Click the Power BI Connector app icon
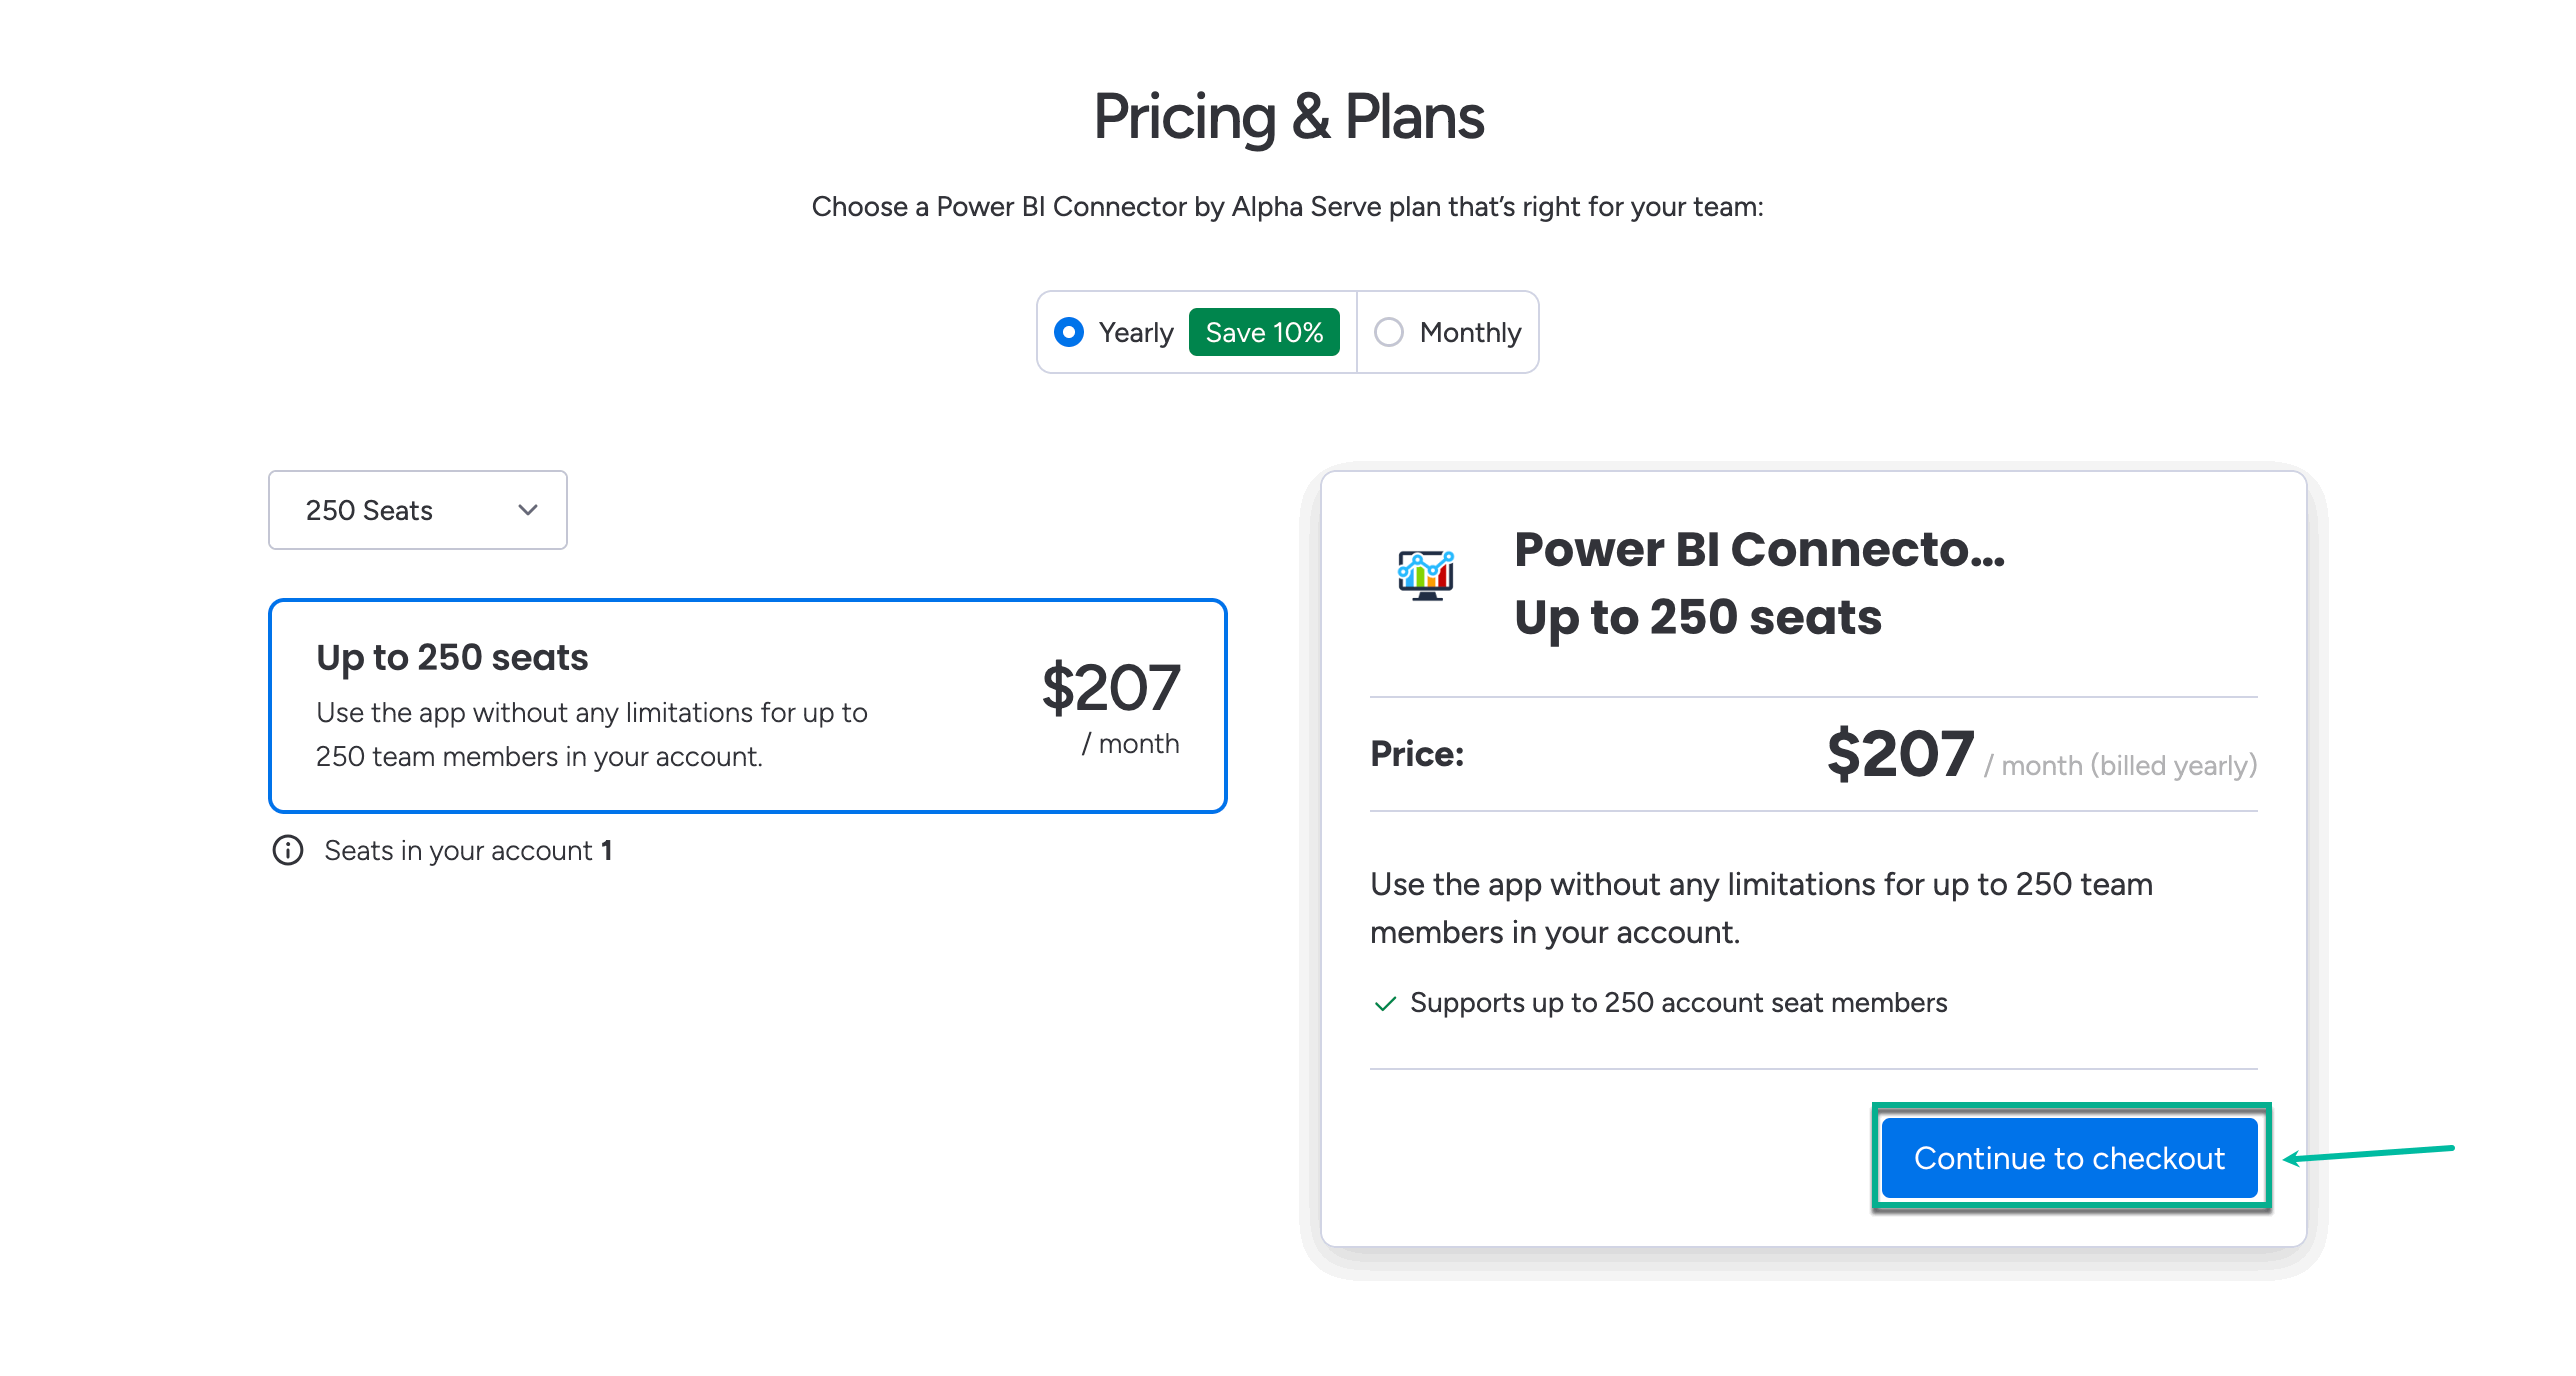Screen dimensions: 2576x1376 pos(1425,575)
